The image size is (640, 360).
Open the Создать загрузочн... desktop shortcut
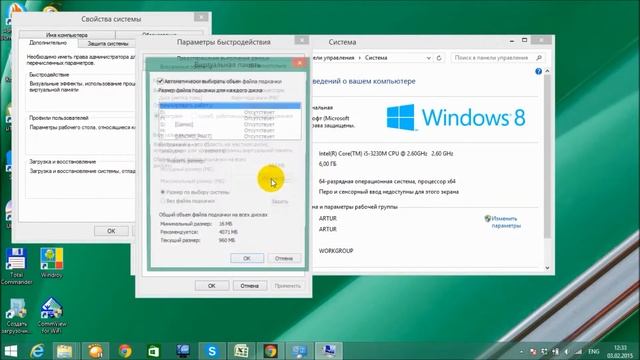[16, 315]
